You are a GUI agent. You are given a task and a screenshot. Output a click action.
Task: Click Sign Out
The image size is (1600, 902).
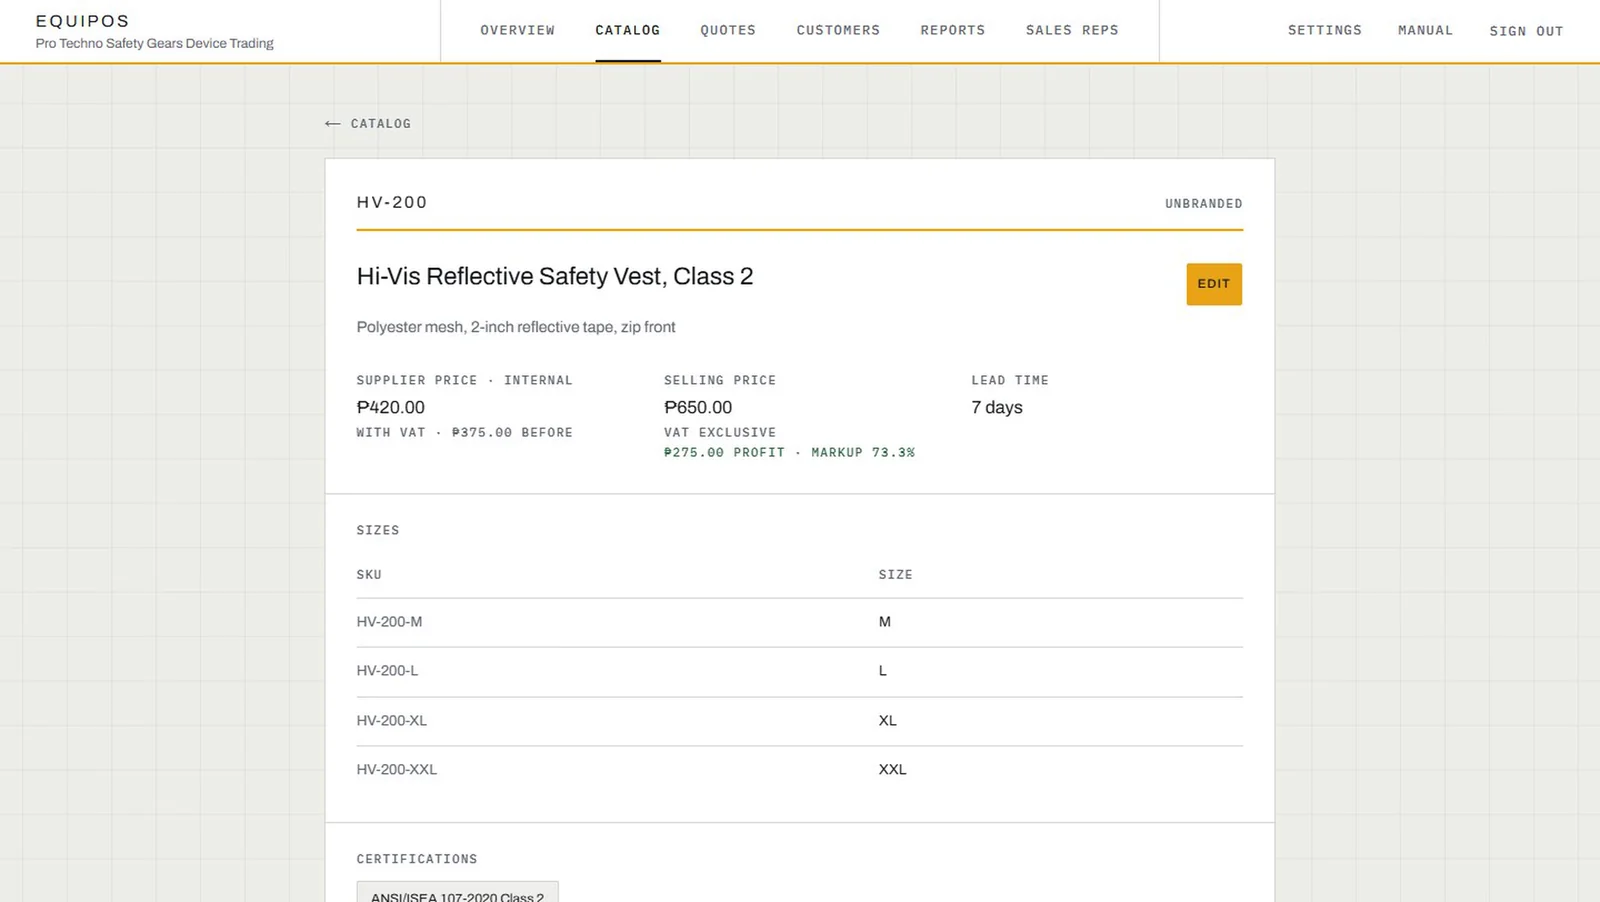tap(1526, 31)
